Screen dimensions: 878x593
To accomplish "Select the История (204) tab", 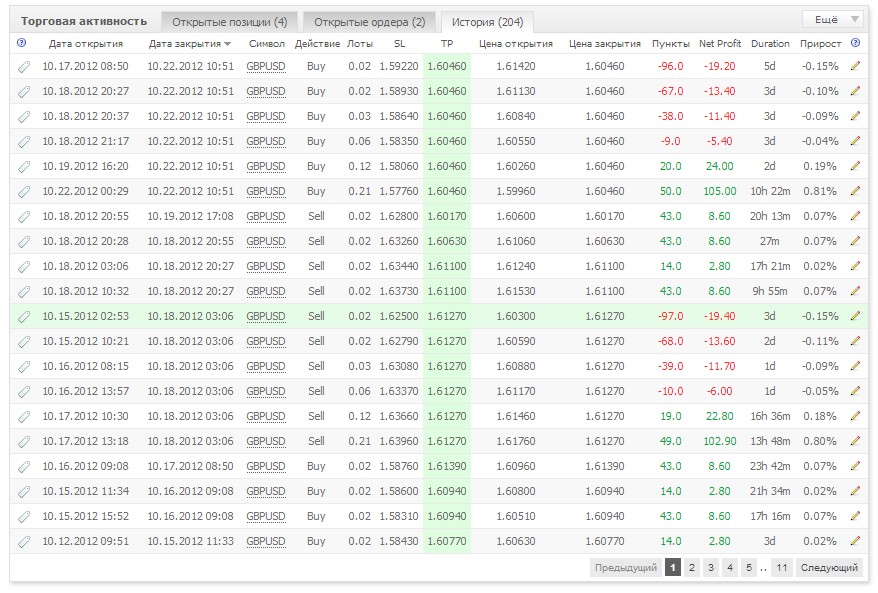I will (487, 22).
